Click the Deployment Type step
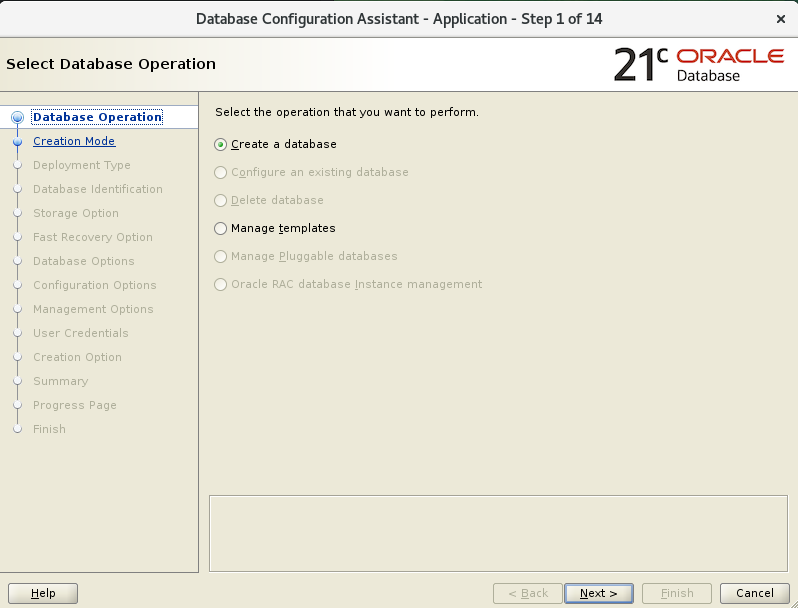The height and width of the screenshot is (608, 798). click(82, 165)
